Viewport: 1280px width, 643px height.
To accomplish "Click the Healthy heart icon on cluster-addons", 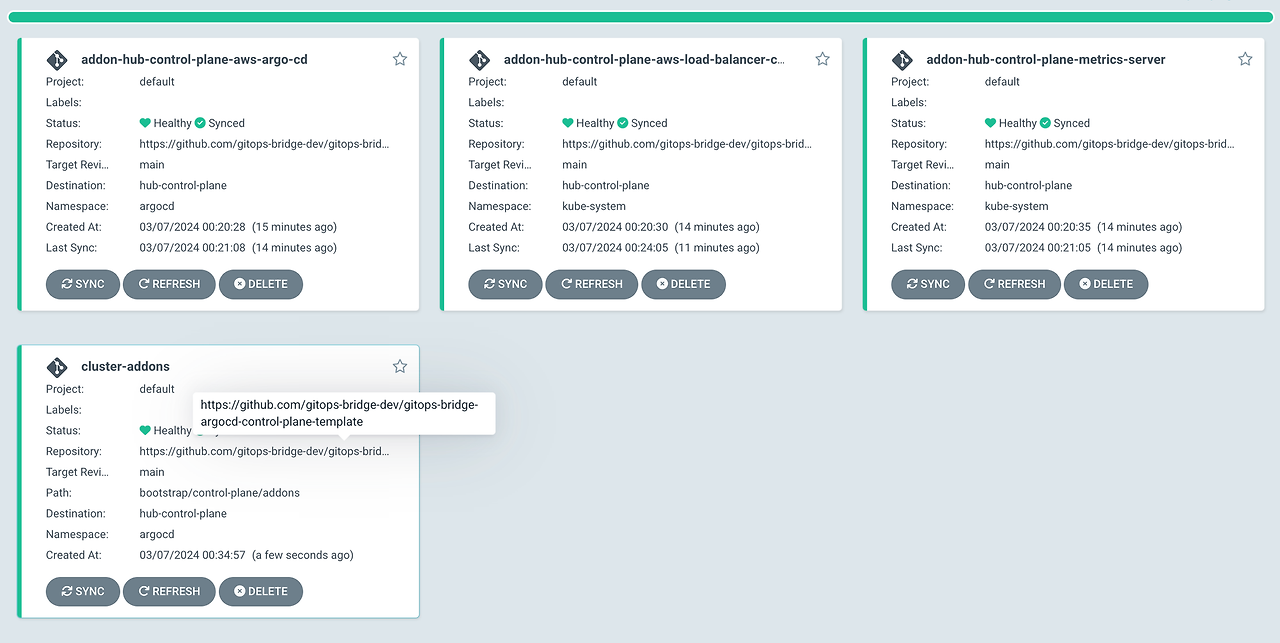I will [x=145, y=430].
